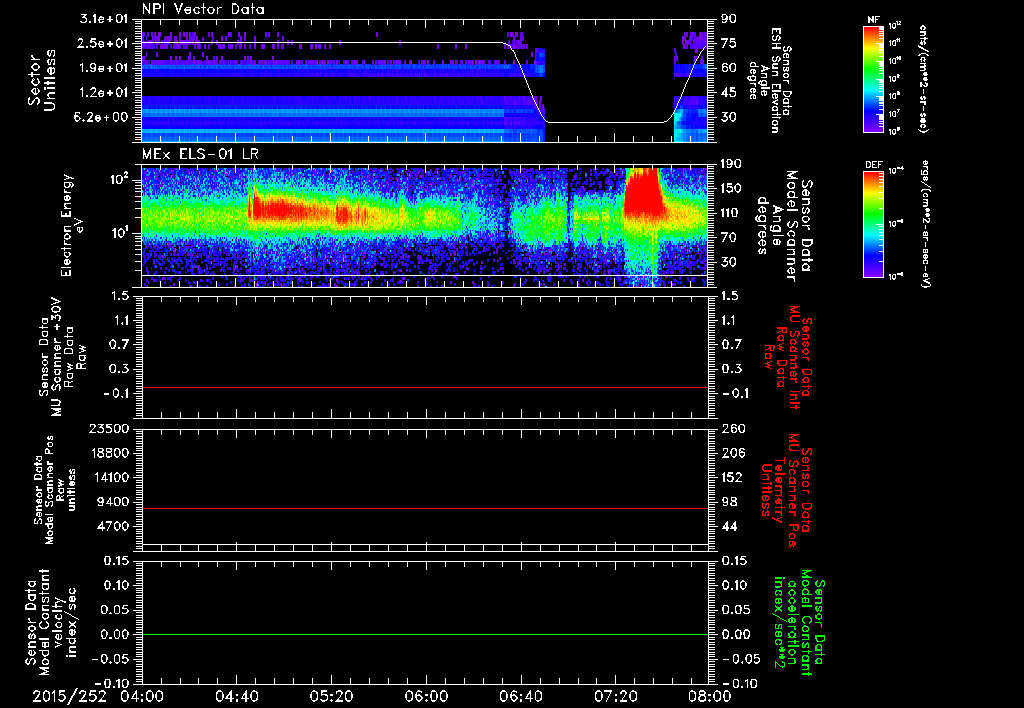The image size is (1024, 708).
Task: Click the 90 degree elevation tick
Action: click(729, 18)
